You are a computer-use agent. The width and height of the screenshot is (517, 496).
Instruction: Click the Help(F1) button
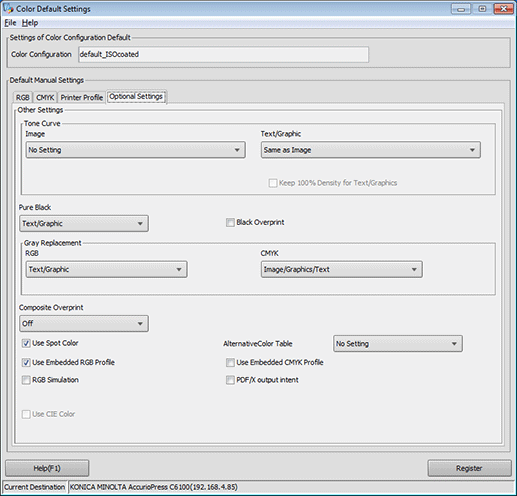pyautogui.click(x=47, y=468)
